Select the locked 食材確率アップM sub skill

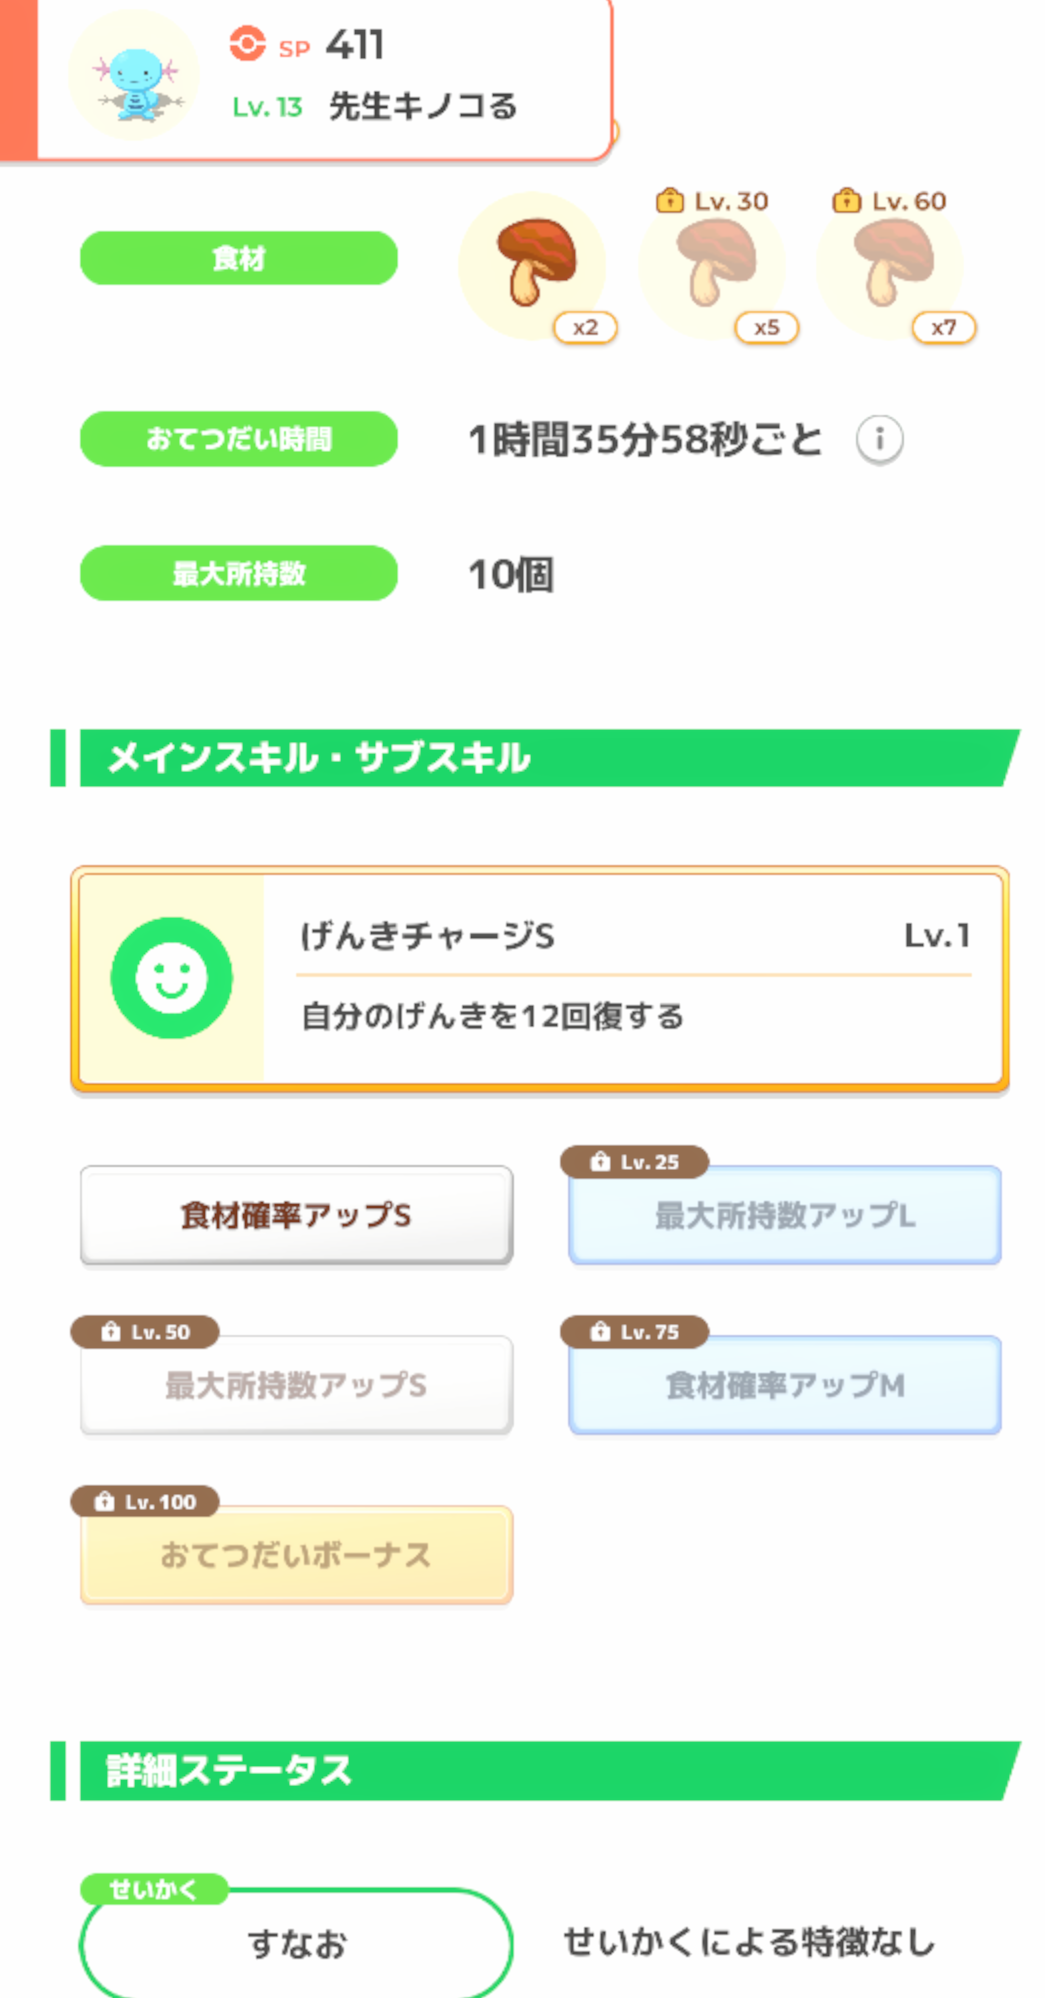coord(785,1386)
